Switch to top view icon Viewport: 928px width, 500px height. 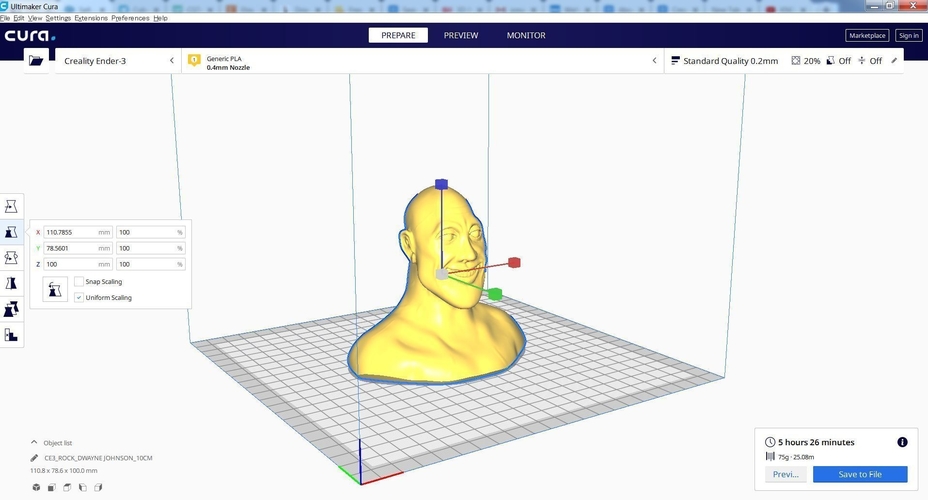(x=67, y=488)
